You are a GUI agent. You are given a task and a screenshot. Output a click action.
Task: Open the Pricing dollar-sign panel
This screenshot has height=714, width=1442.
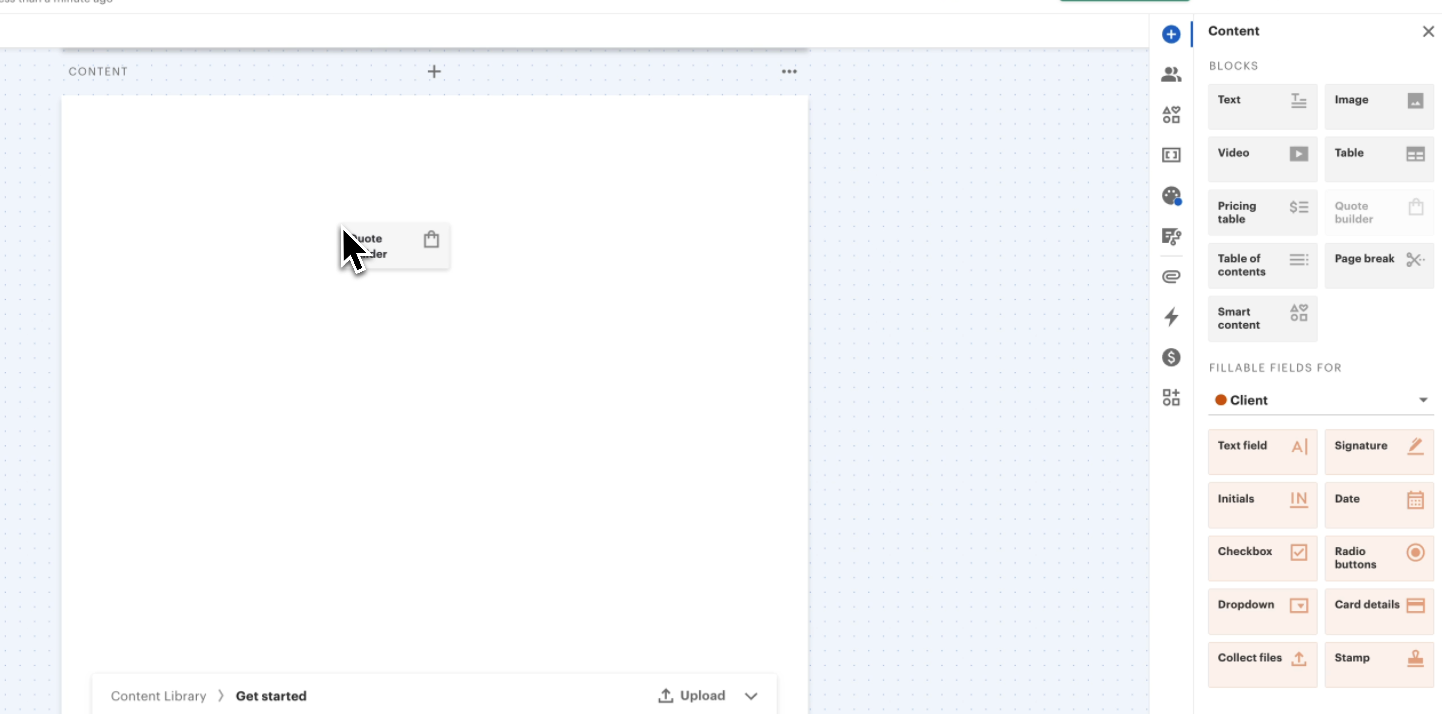click(1171, 357)
